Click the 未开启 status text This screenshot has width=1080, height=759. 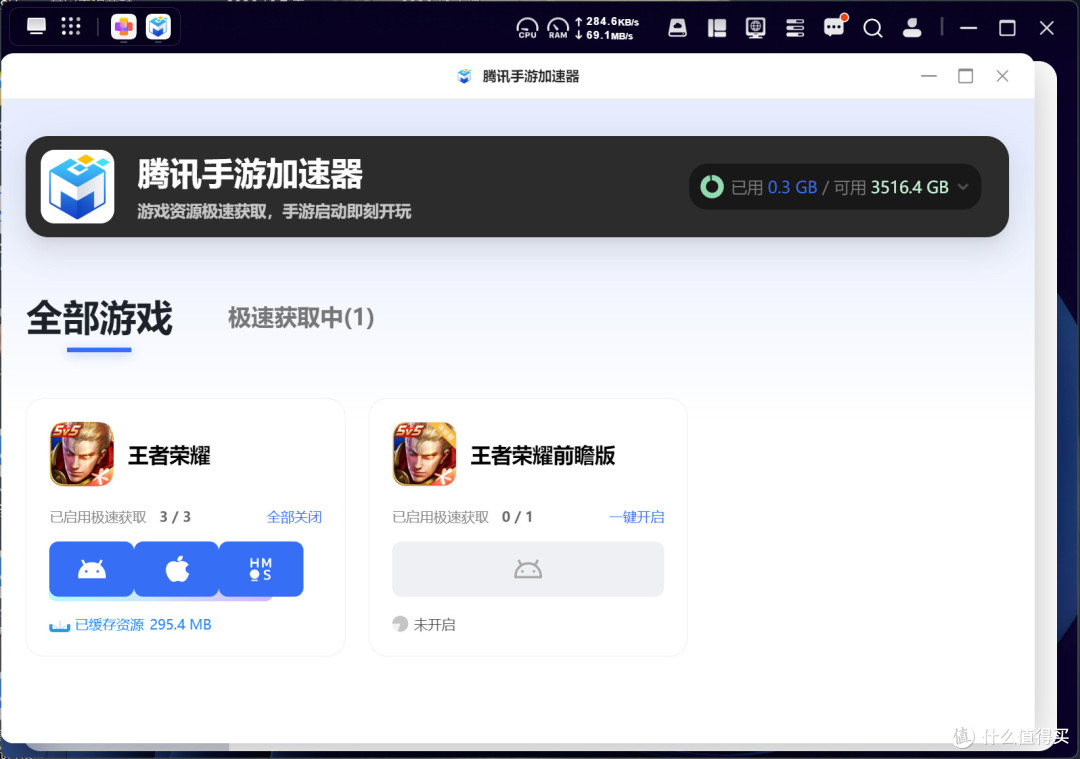click(x=434, y=625)
